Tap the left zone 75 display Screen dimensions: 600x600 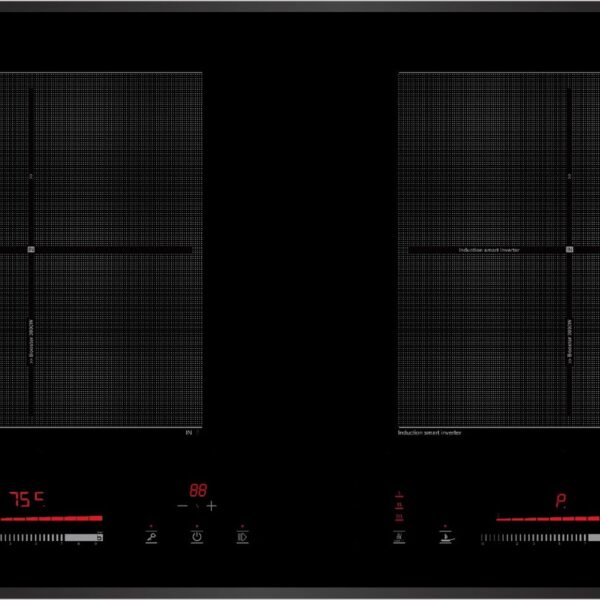click(27, 499)
